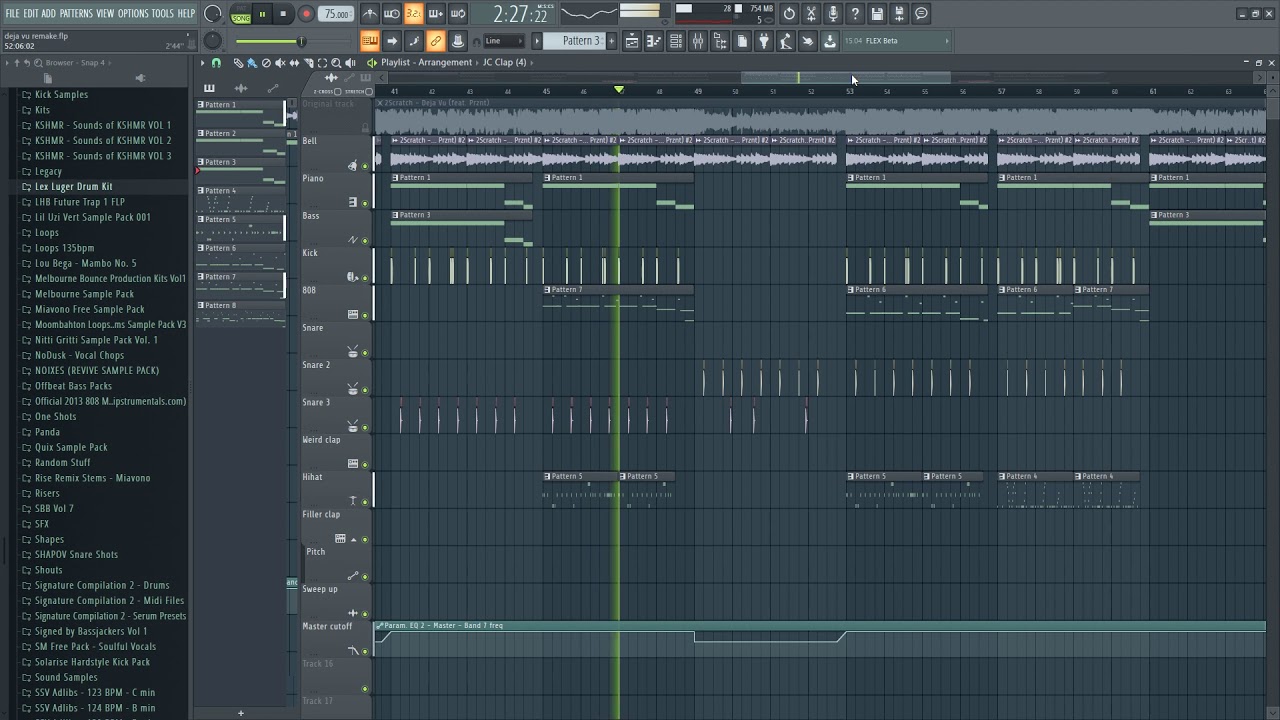Expand the Kick Samples folder
This screenshot has width=1280, height=720.
tap(61, 94)
